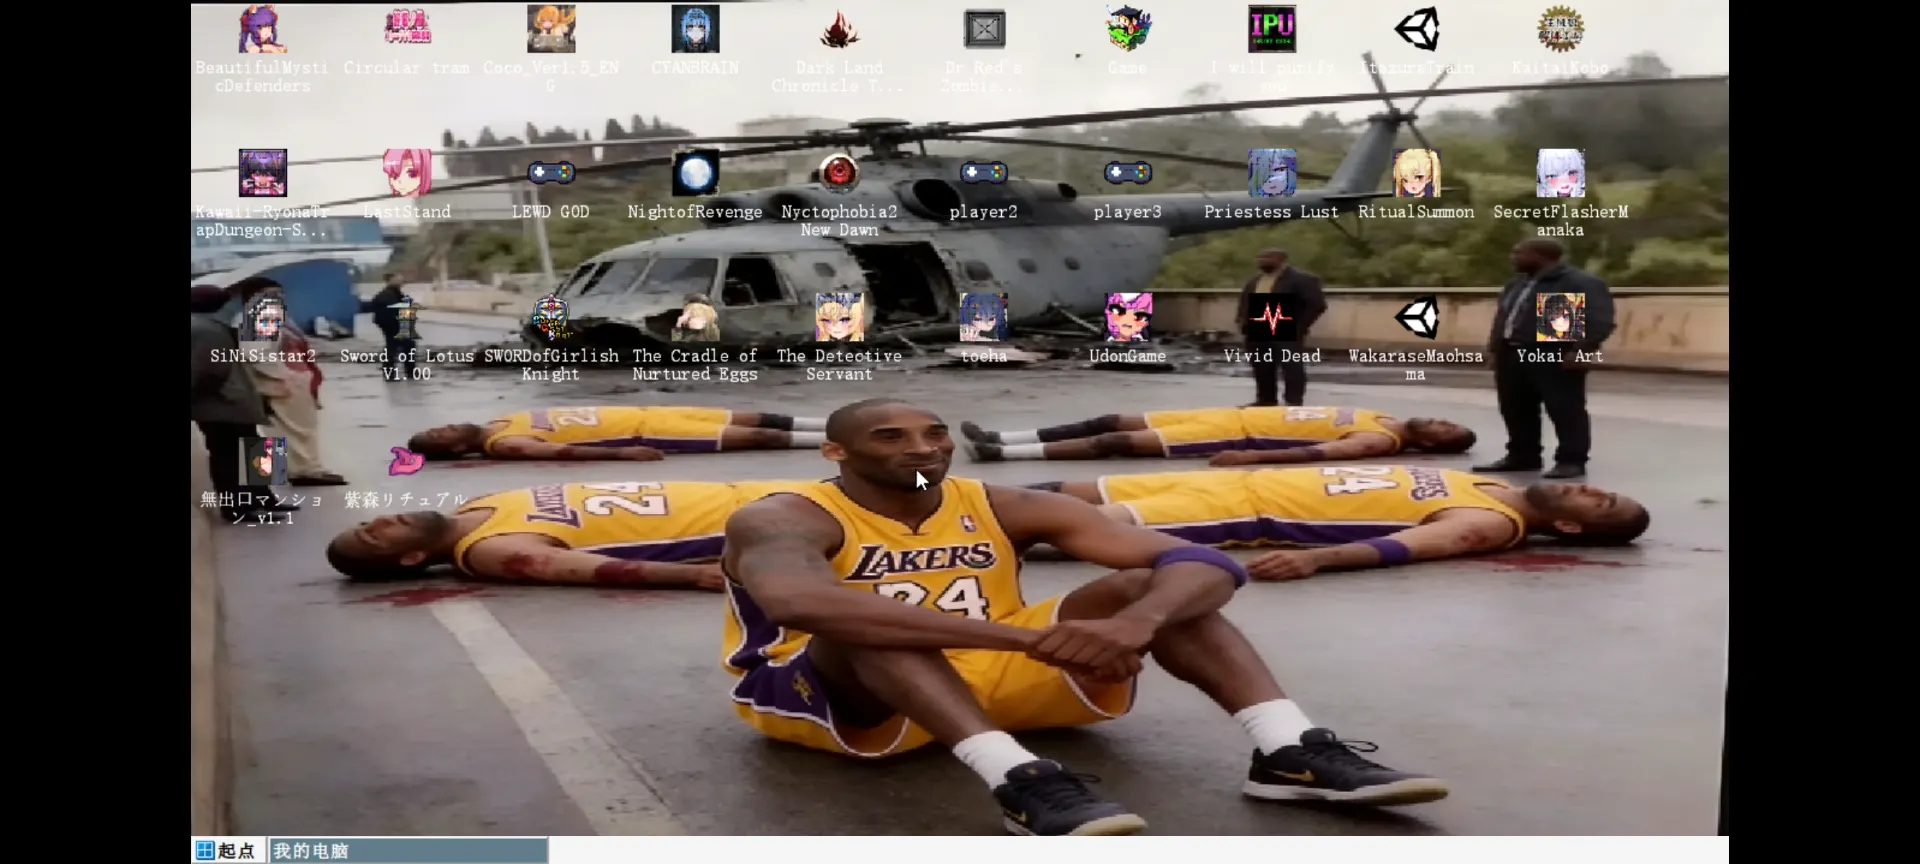
Task: Launch the player2 gamepad icon
Action: coord(984,174)
